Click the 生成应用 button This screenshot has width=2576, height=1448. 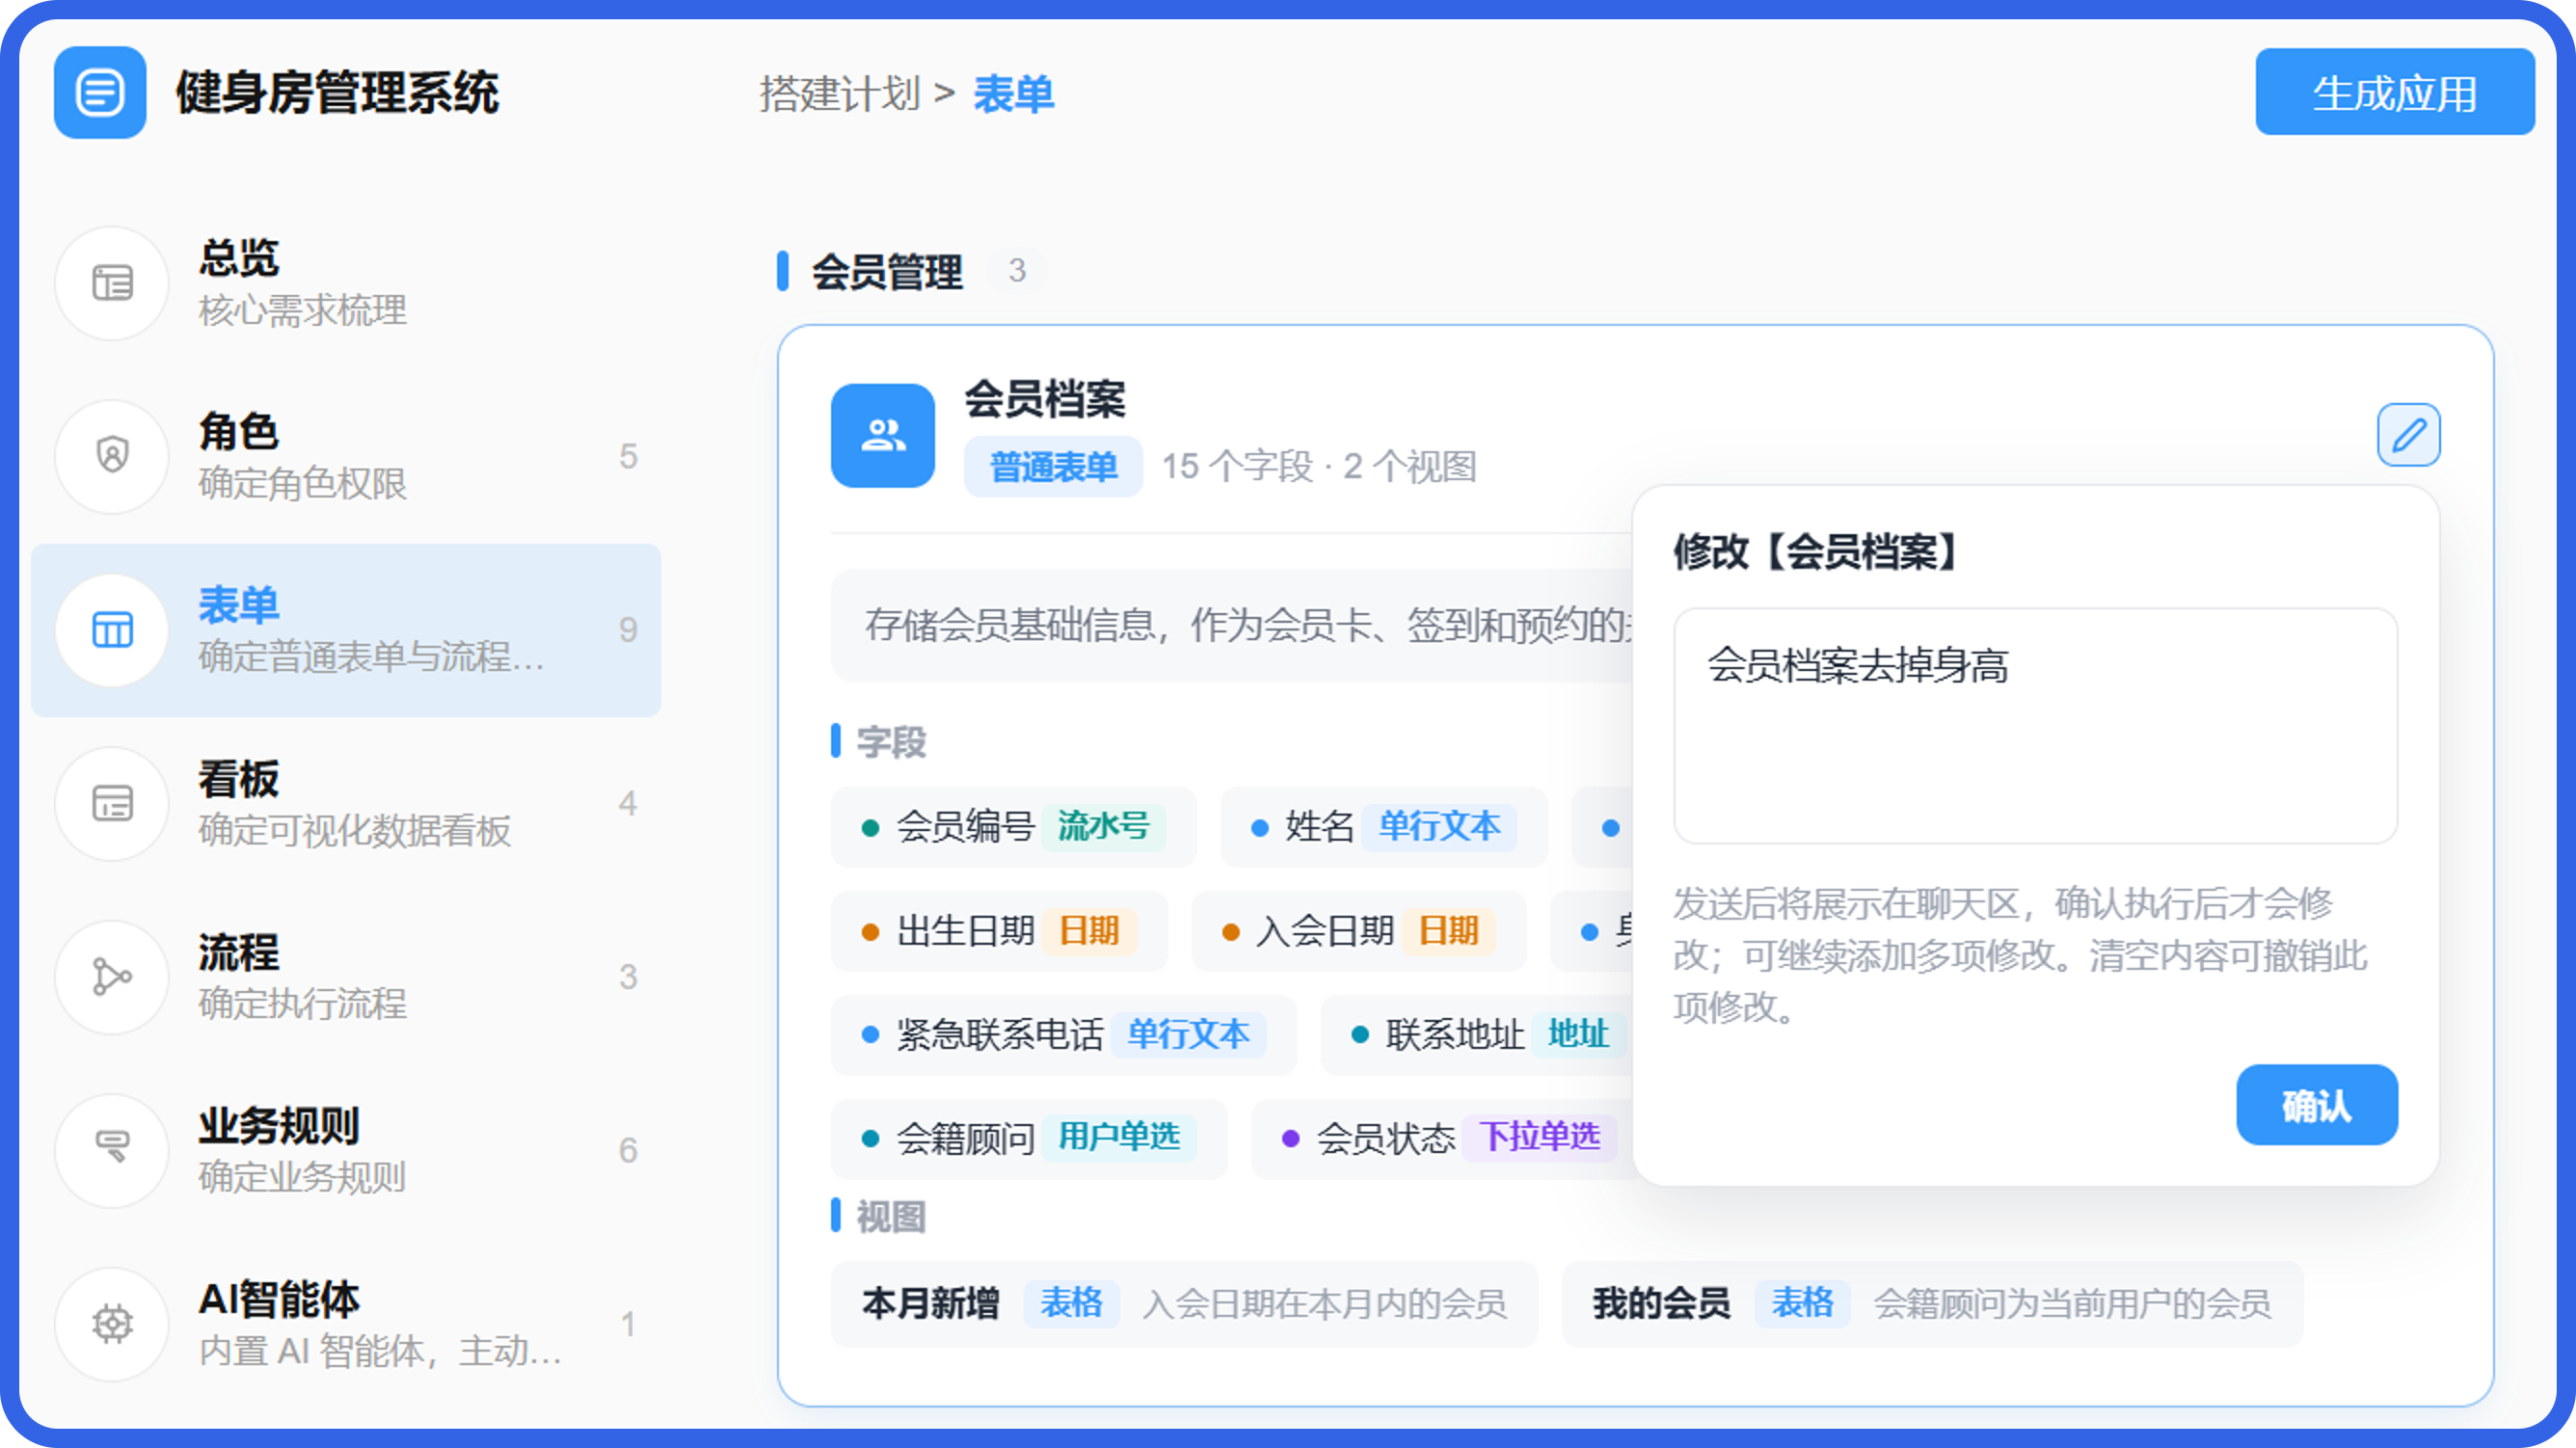click(2395, 92)
